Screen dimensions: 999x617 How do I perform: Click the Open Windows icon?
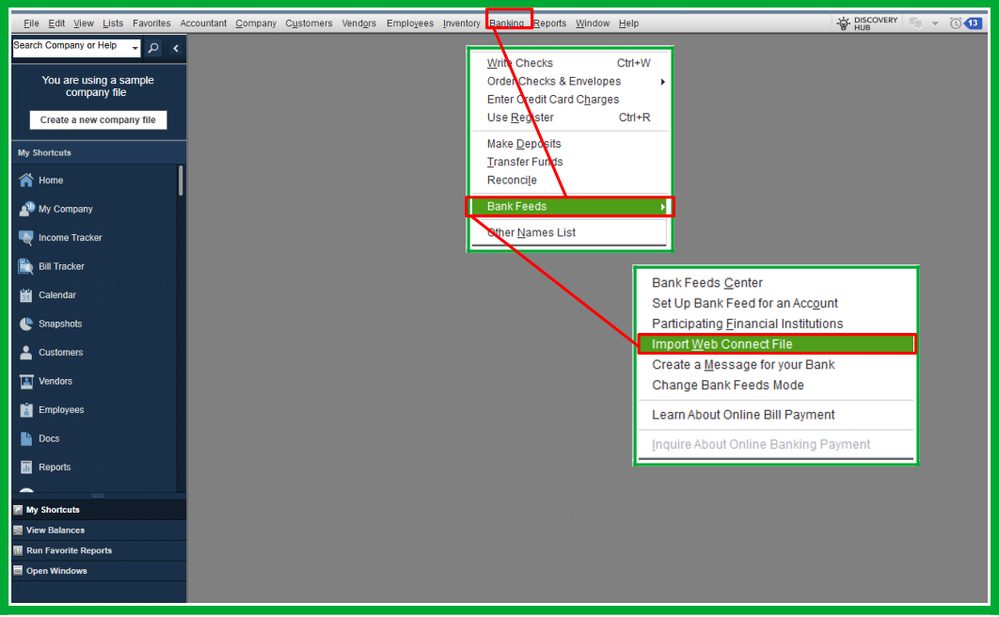[18, 571]
